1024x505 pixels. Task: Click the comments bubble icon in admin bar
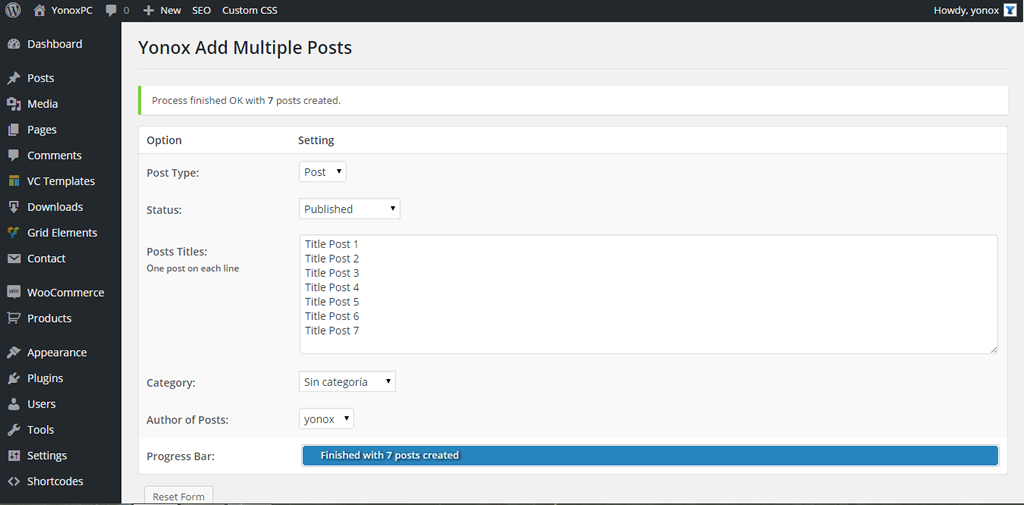pos(111,10)
